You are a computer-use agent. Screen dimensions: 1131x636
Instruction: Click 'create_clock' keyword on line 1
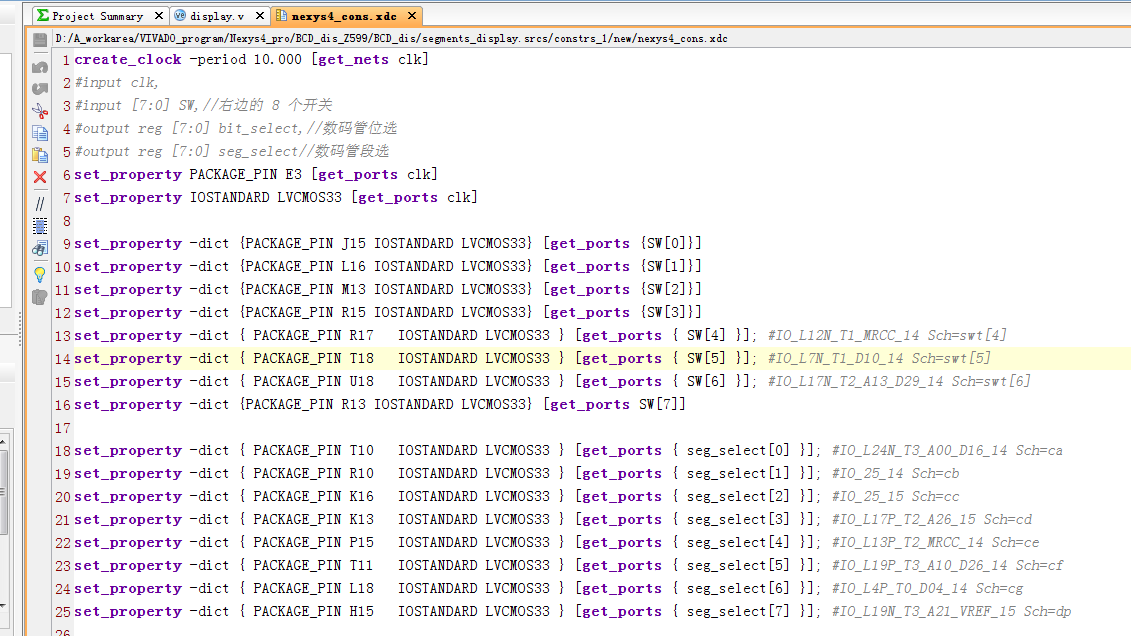coord(128,60)
